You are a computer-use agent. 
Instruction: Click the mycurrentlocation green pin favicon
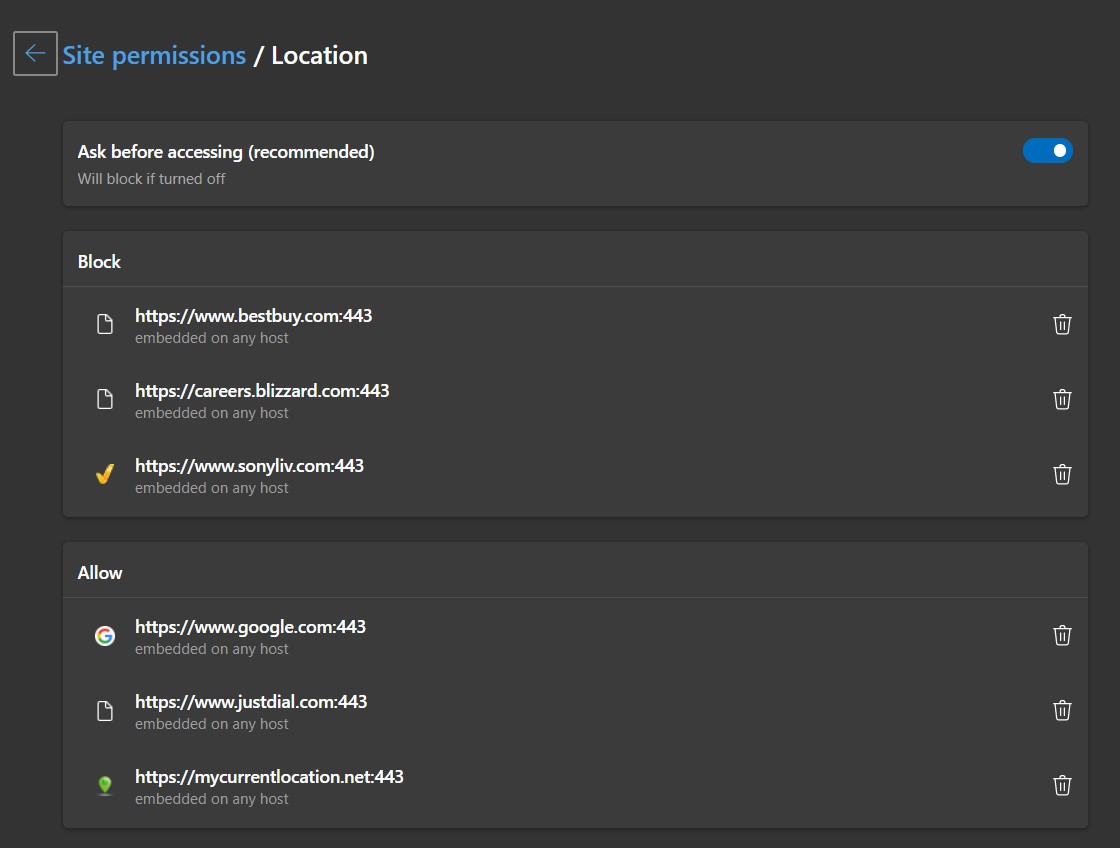(x=105, y=785)
